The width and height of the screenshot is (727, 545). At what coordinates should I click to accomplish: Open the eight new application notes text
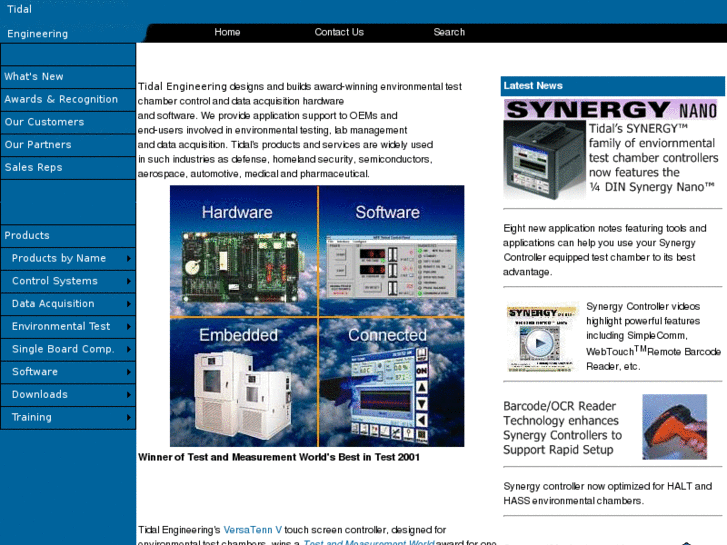pos(605,250)
